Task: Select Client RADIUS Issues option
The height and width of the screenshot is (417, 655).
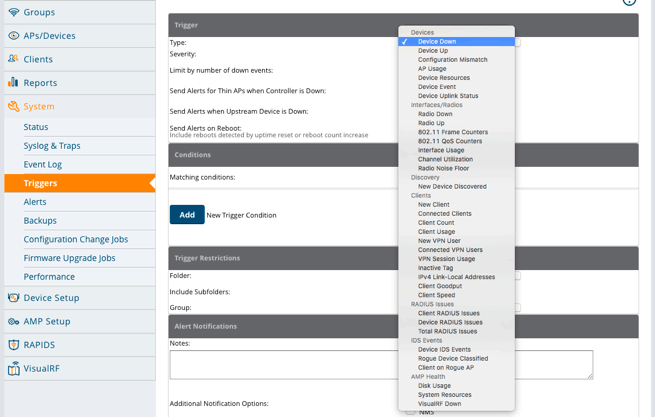Action: (x=449, y=314)
